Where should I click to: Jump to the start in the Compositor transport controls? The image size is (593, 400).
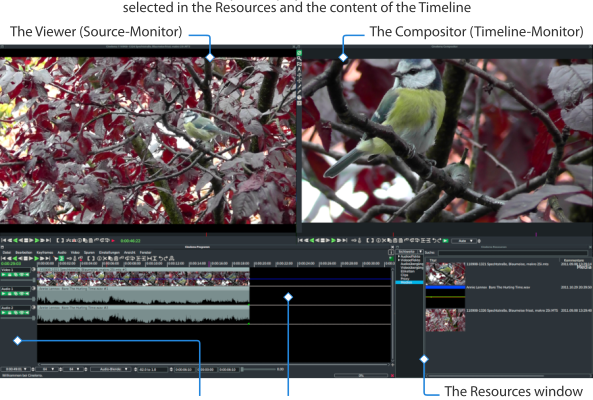[300, 240]
